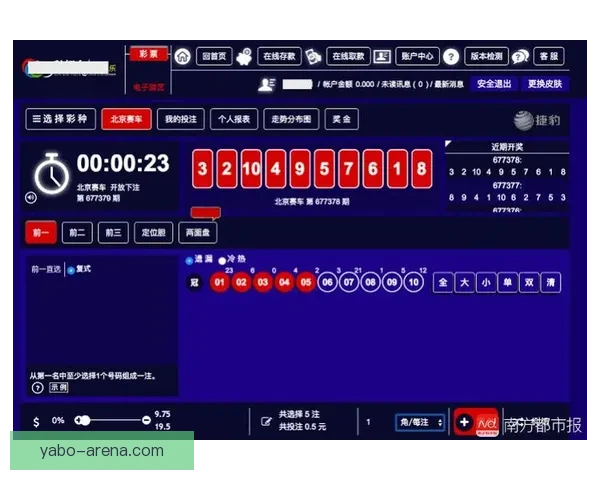Select the 冷热 radio option
Image resolution: width=600 pixels, height=480 pixels.
(x=222, y=261)
